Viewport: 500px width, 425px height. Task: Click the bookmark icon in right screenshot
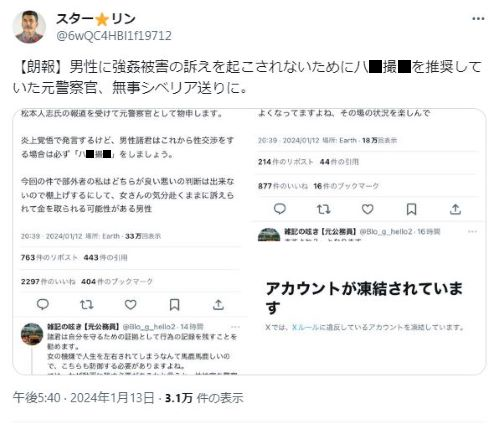(x=411, y=209)
